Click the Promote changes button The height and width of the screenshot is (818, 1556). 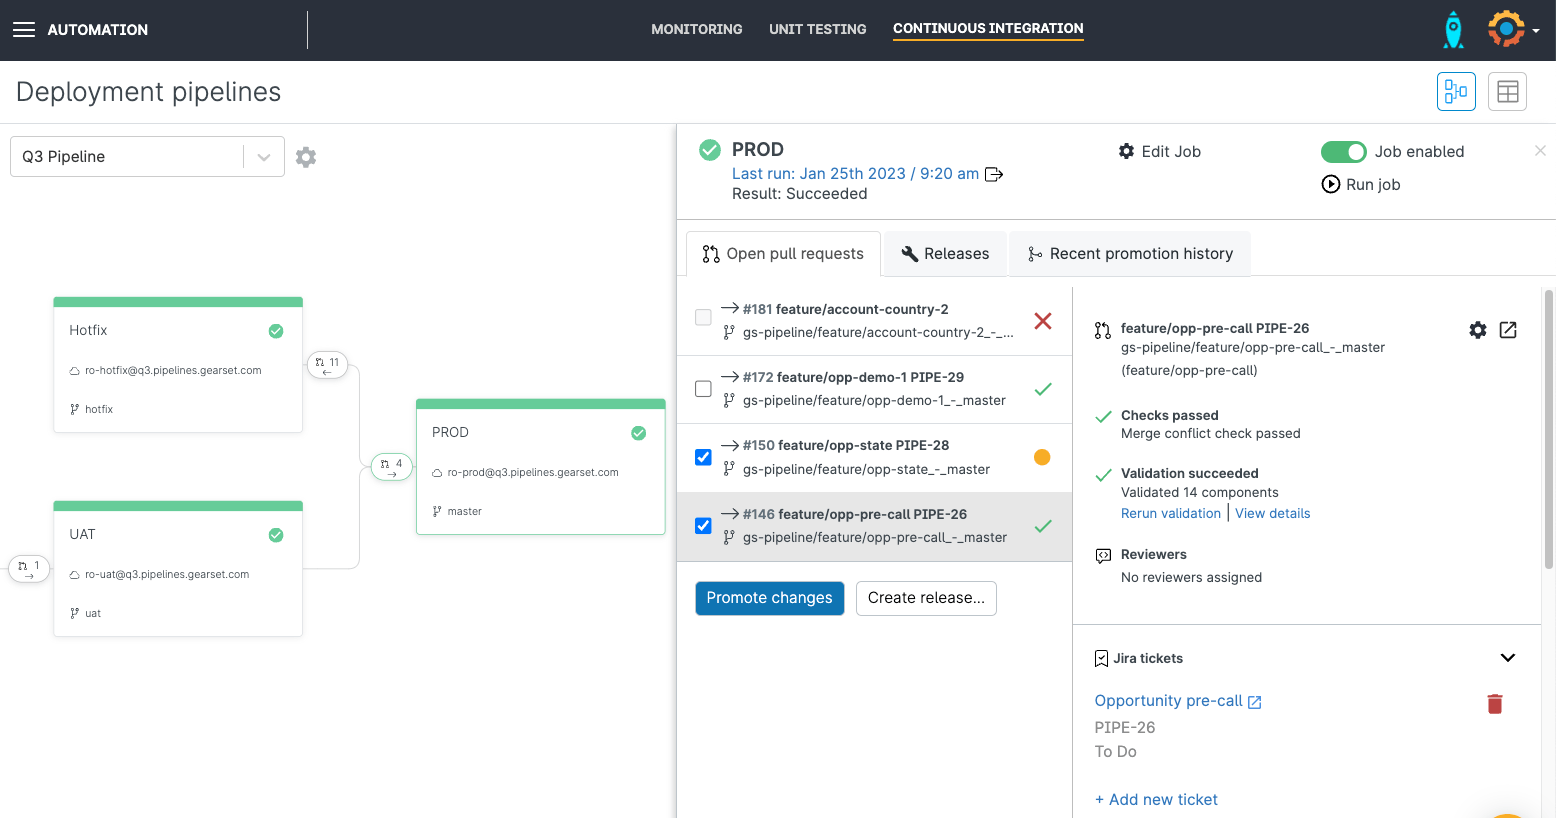[769, 598]
